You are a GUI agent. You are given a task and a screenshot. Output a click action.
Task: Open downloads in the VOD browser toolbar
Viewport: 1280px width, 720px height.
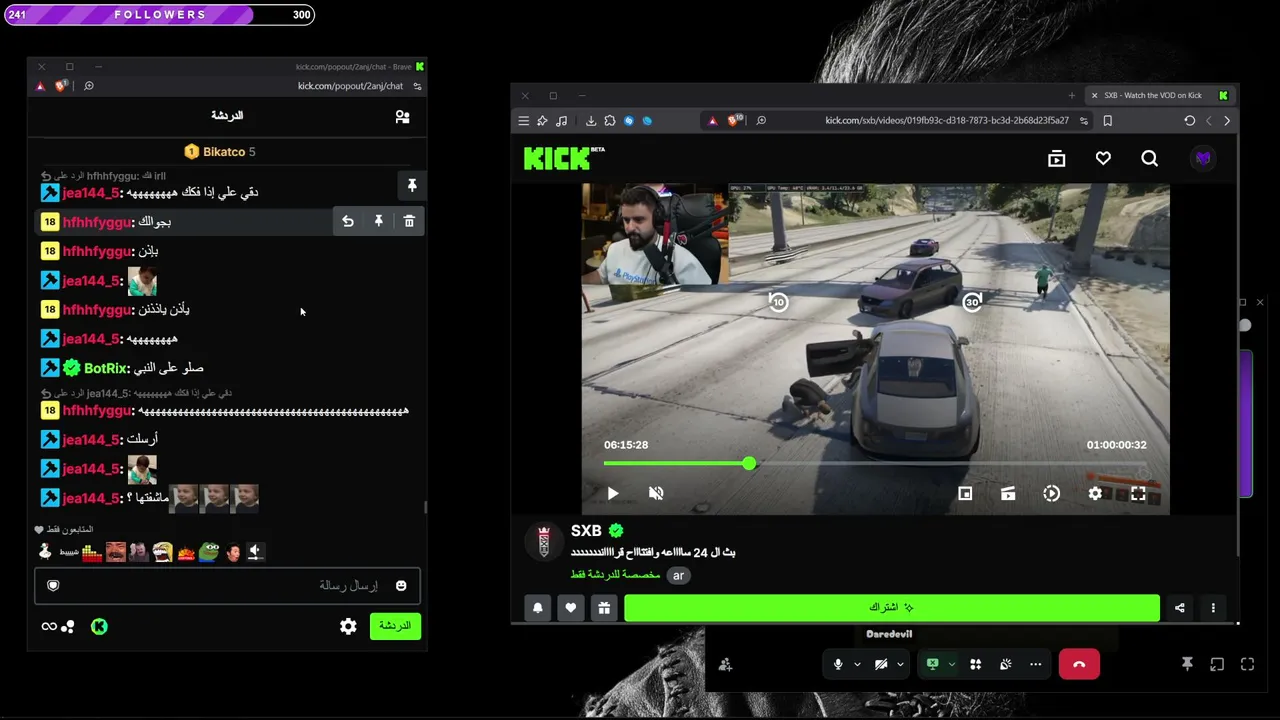pos(591,121)
